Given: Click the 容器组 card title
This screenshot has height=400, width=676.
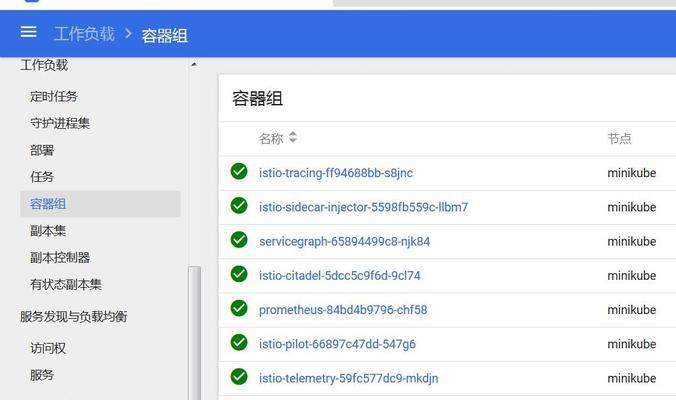Looking at the screenshot, I should (x=257, y=98).
